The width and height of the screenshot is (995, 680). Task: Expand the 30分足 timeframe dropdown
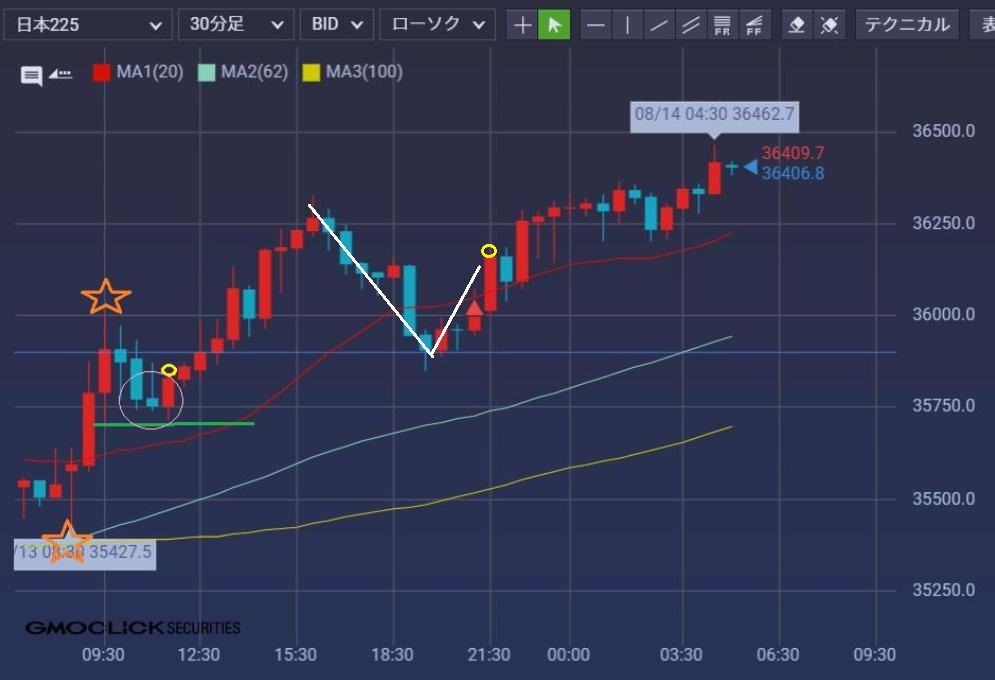tap(235, 25)
